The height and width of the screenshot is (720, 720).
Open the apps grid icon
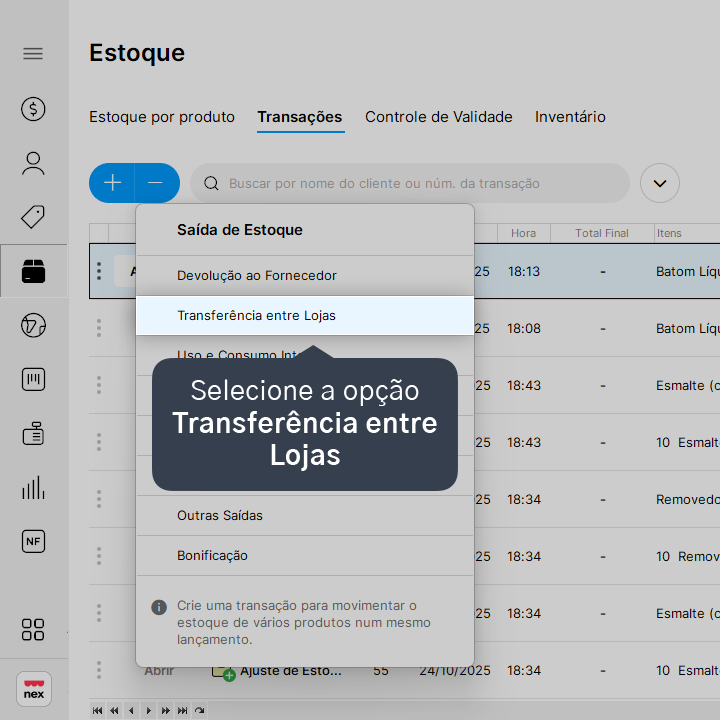(33, 630)
